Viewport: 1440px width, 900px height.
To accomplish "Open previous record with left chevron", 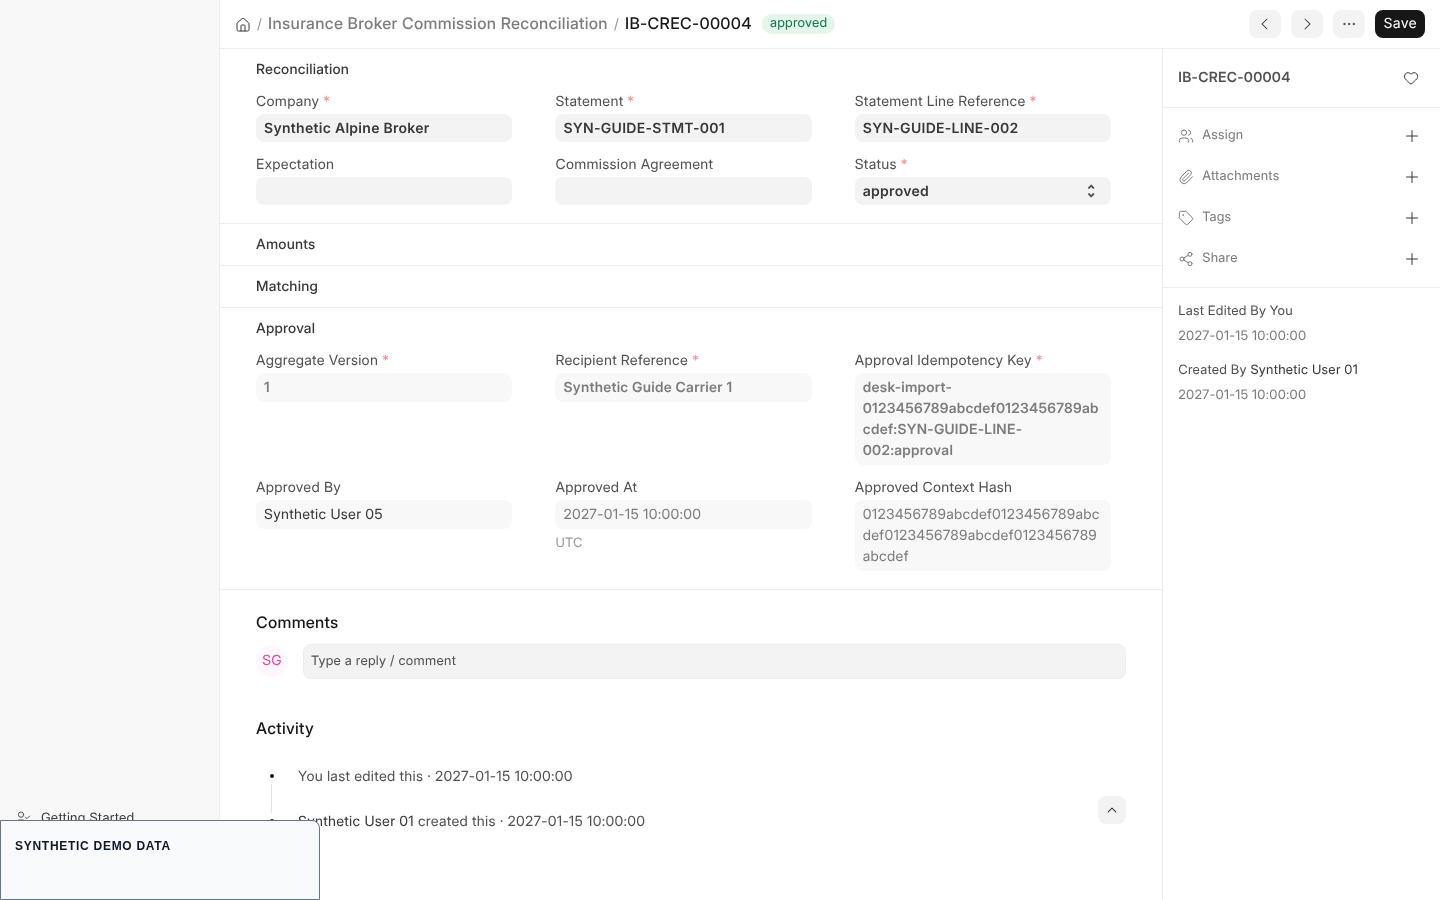I will (1265, 24).
